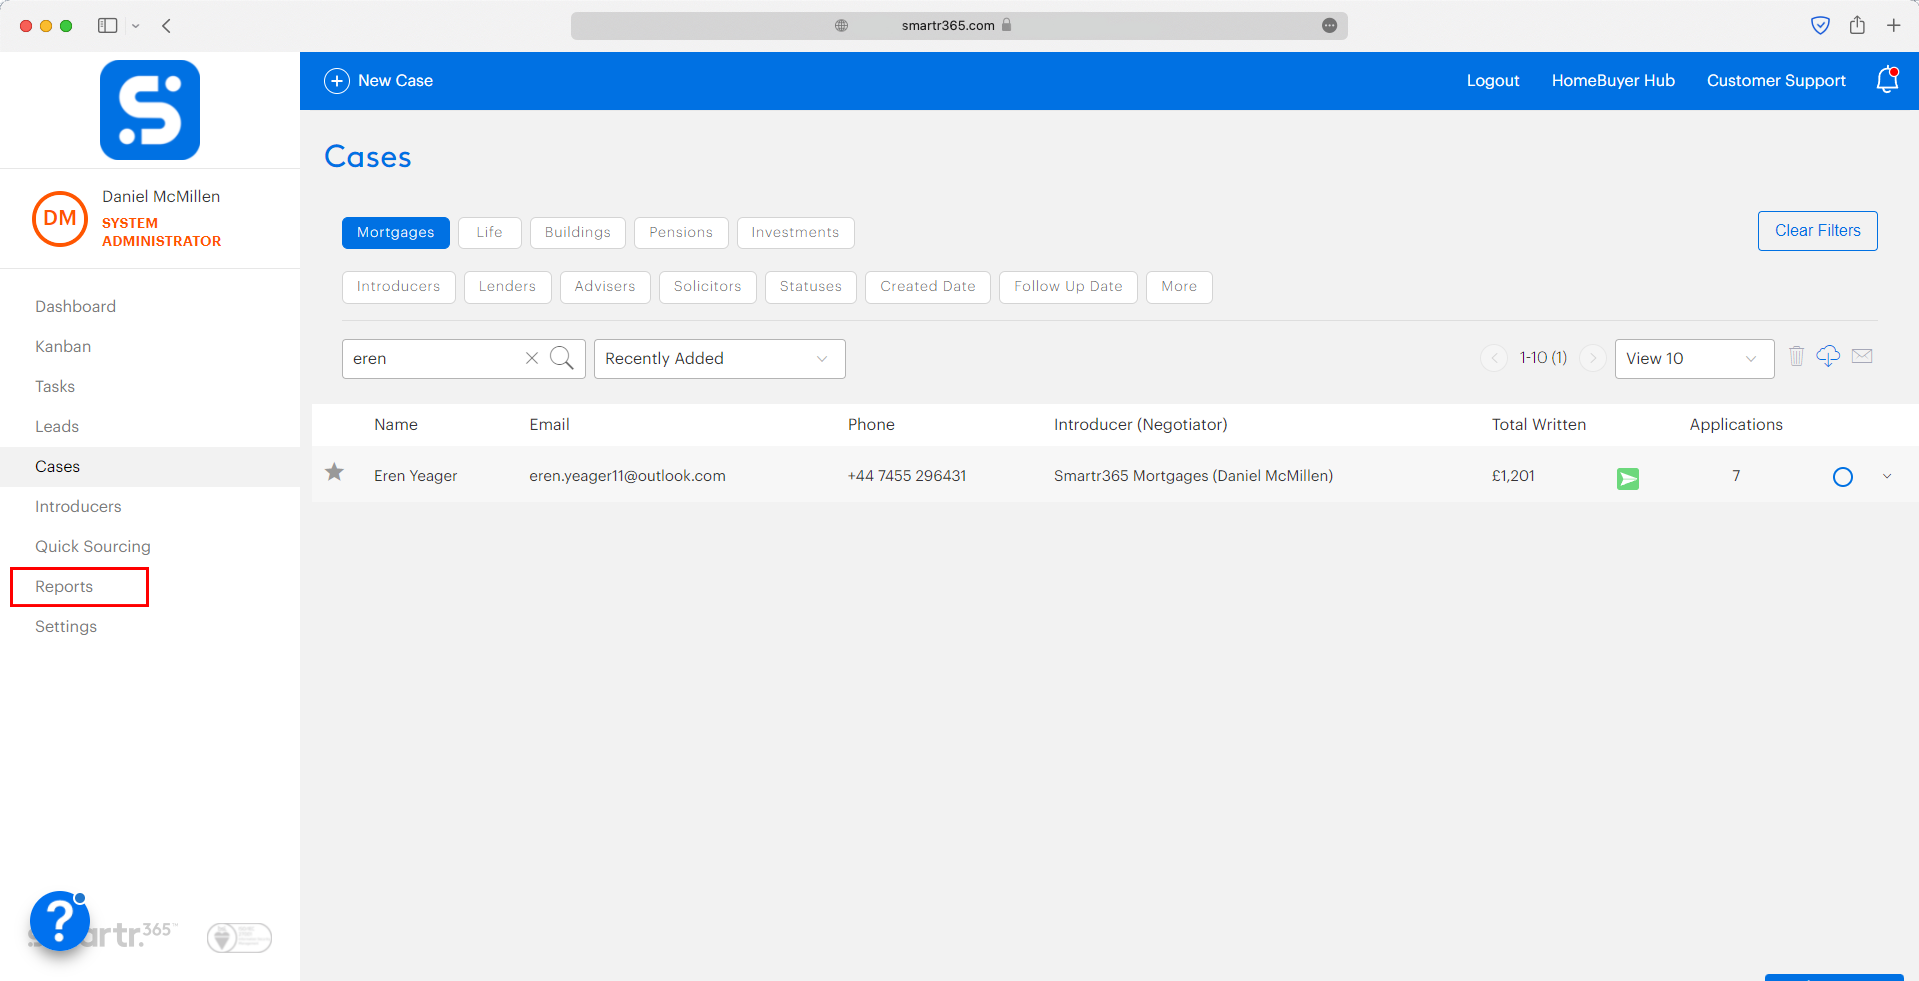Click the Smartr365 logo
The image size is (1919, 981).
point(150,110)
